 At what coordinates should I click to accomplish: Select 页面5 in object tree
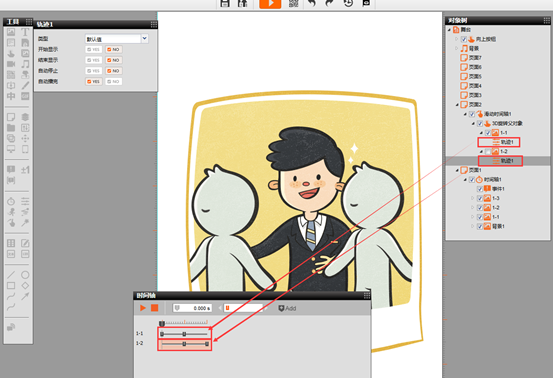coord(475,77)
